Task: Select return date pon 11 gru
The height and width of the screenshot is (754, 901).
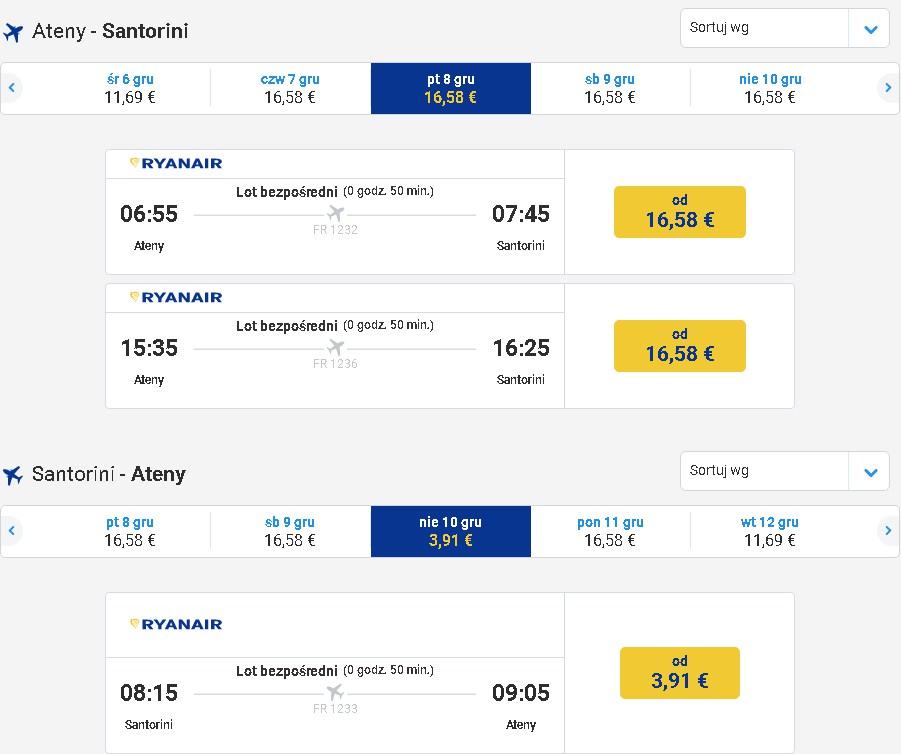Action: click(610, 532)
